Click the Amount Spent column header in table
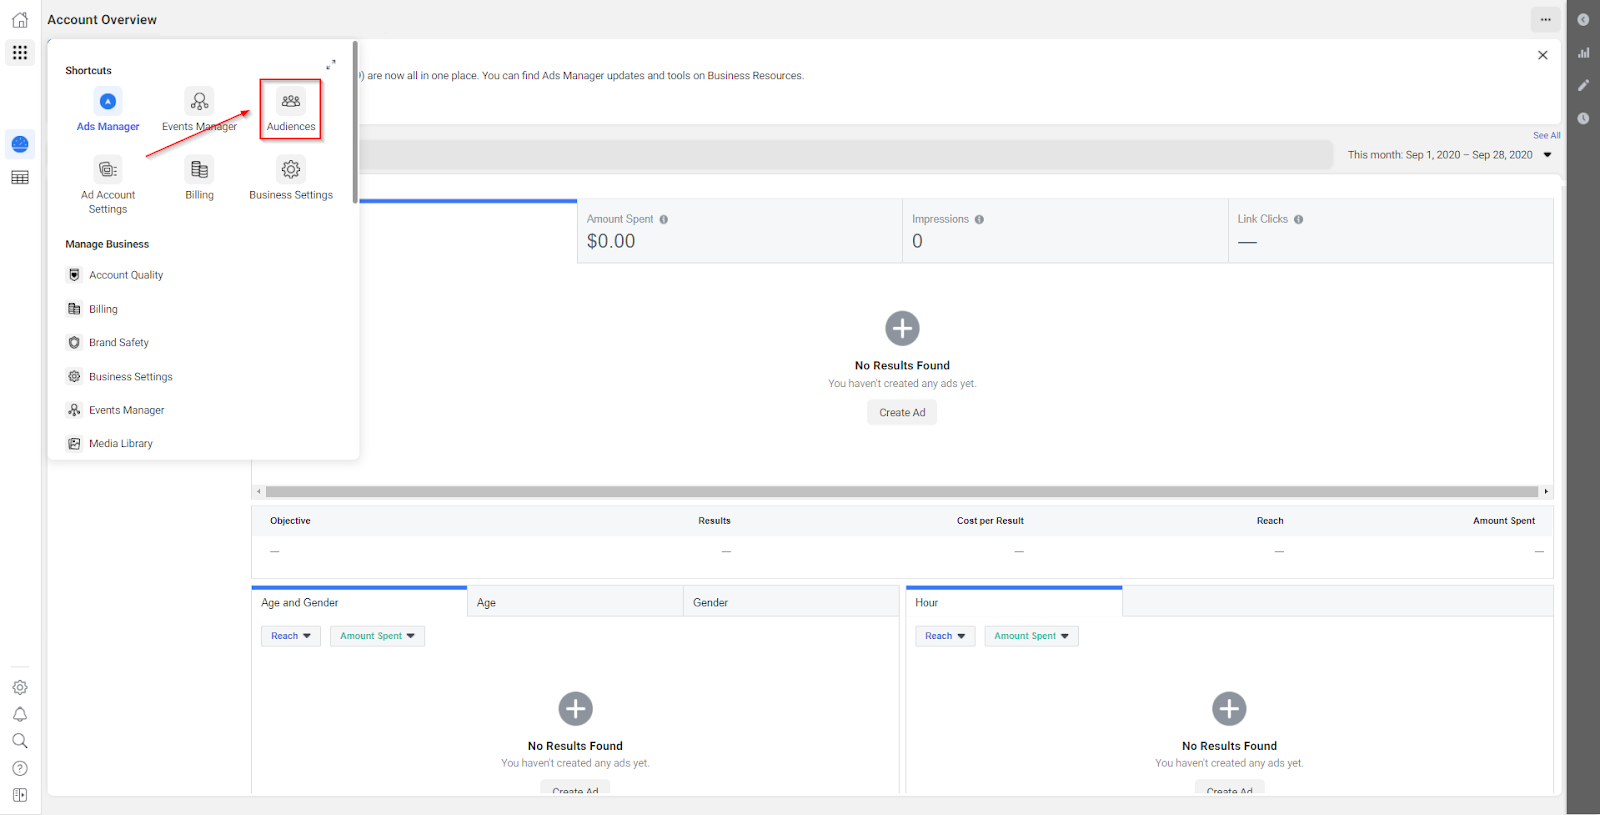 coord(1504,521)
